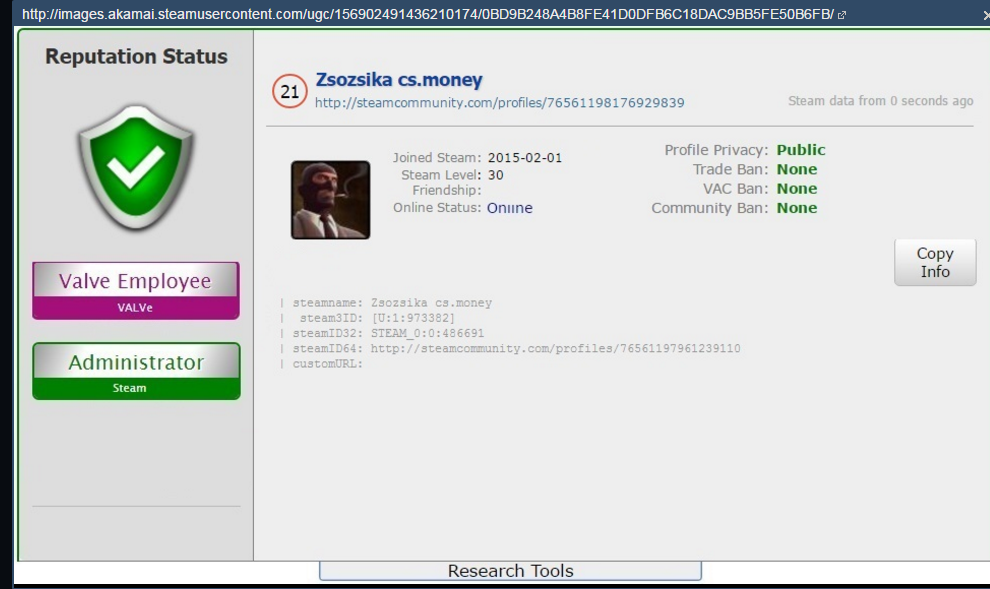Click the Valve Employee badge

click(x=136, y=290)
